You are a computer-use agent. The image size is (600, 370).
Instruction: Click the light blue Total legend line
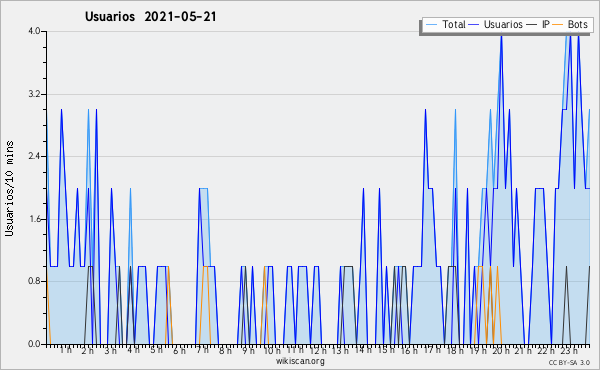431,25
